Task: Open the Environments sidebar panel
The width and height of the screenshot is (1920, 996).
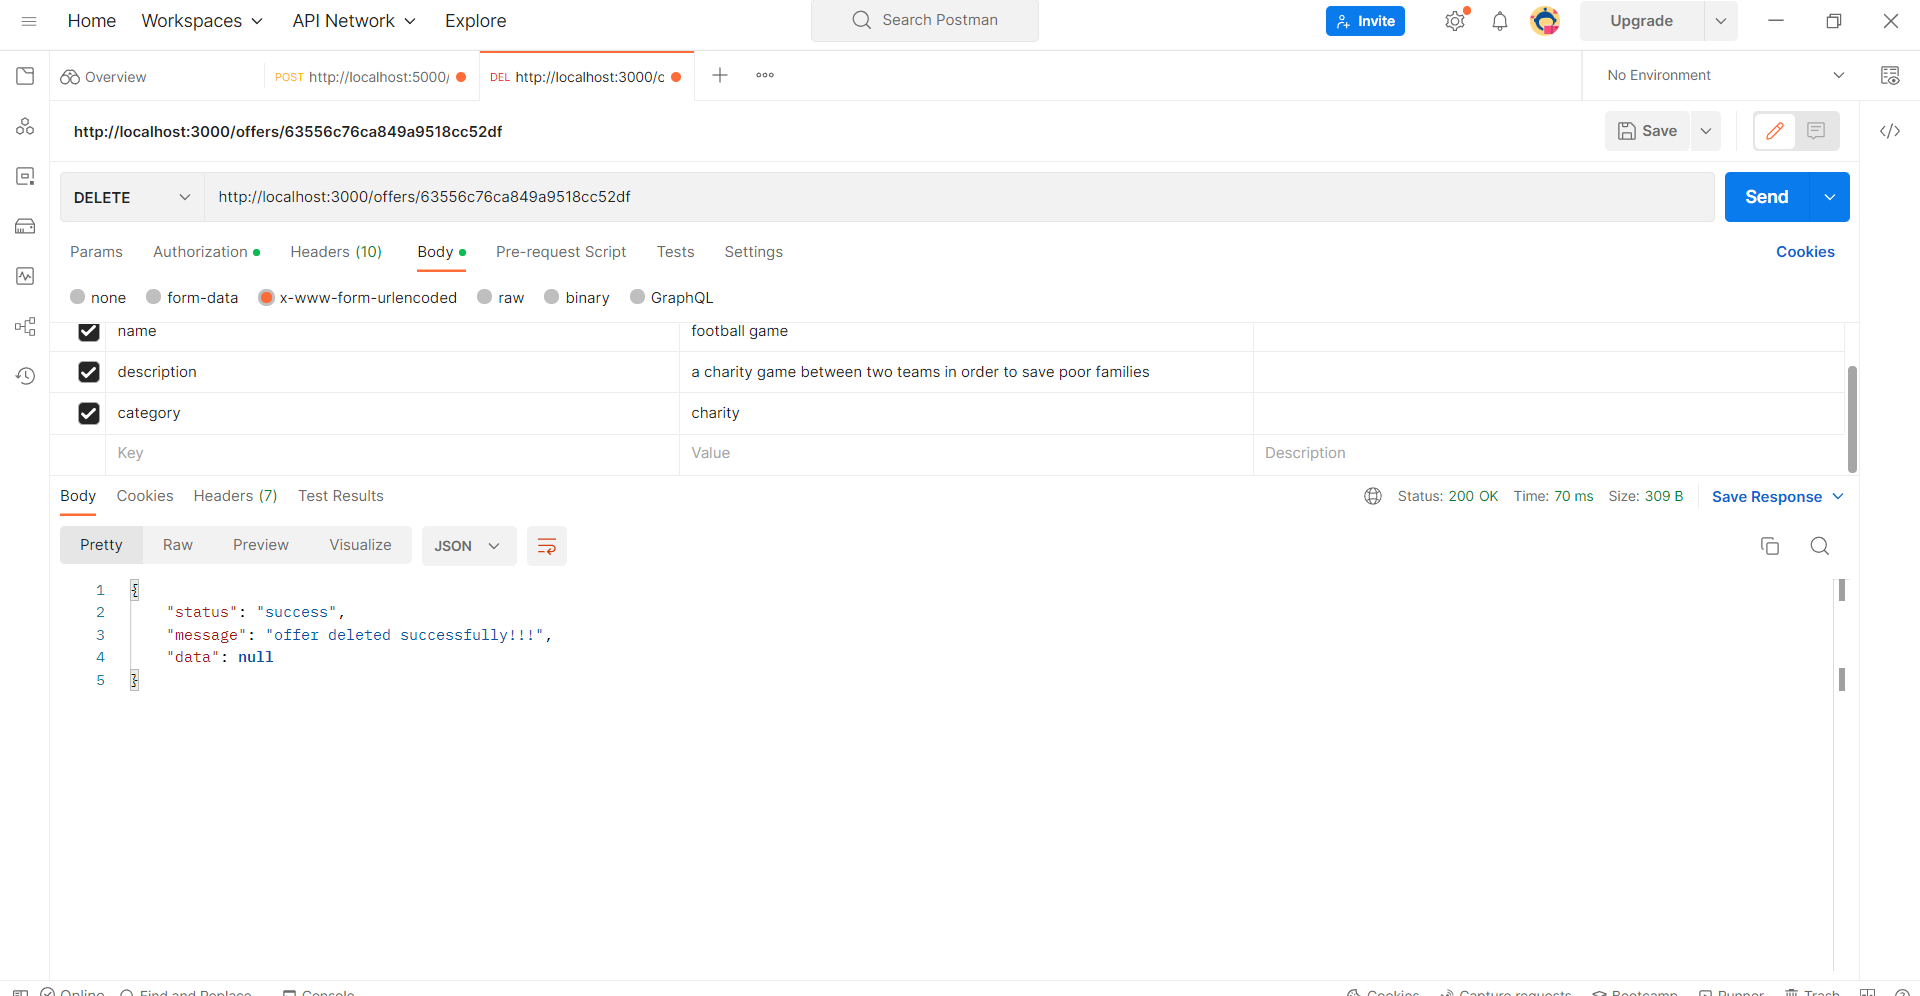Action: click(x=25, y=176)
